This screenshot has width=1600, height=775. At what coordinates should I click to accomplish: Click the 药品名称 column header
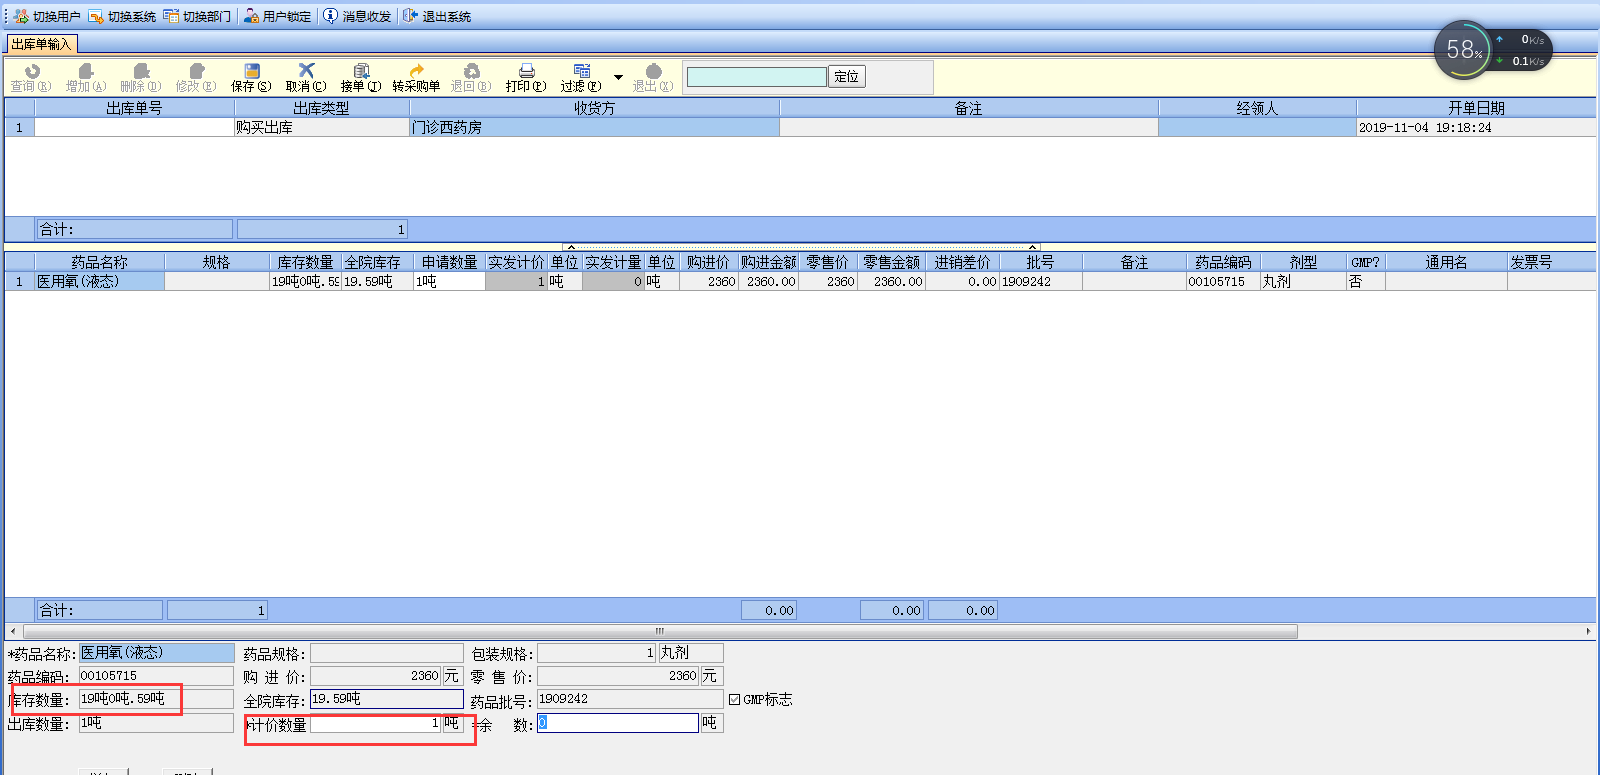pos(99,262)
